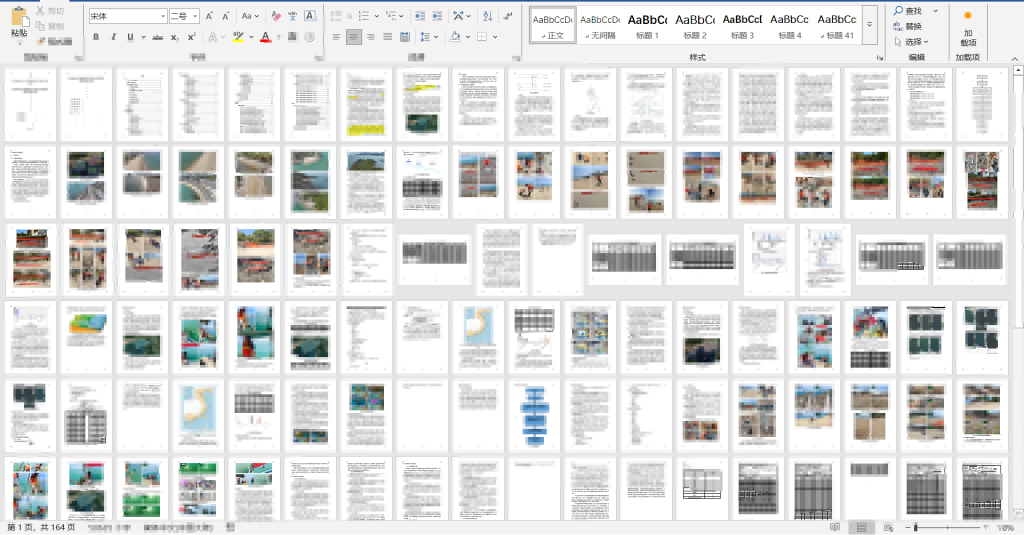Apply the 标题 1 heading style
Viewport: 1024px width, 535px height.
[x=647, y=24]
